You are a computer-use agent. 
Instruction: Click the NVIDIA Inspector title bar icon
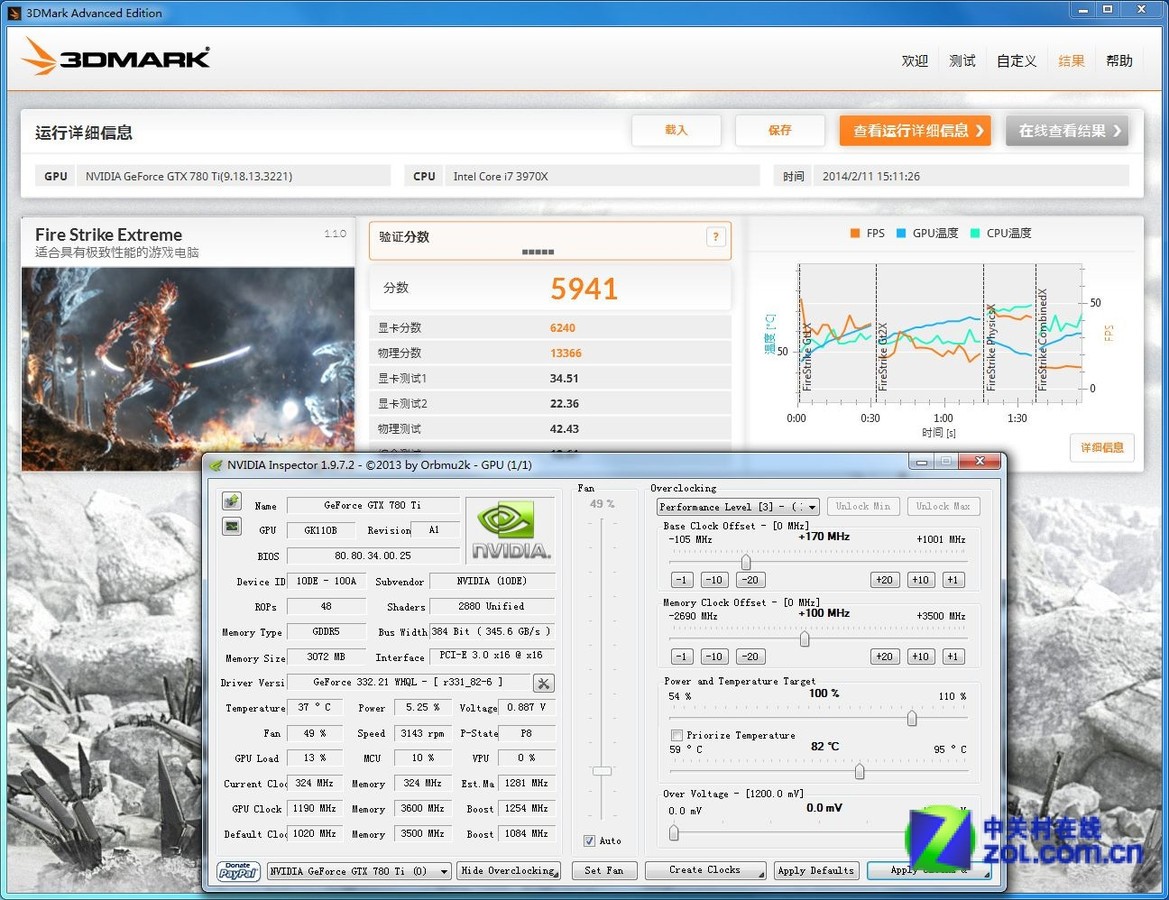pyautogui.click(x=215, y=465)
